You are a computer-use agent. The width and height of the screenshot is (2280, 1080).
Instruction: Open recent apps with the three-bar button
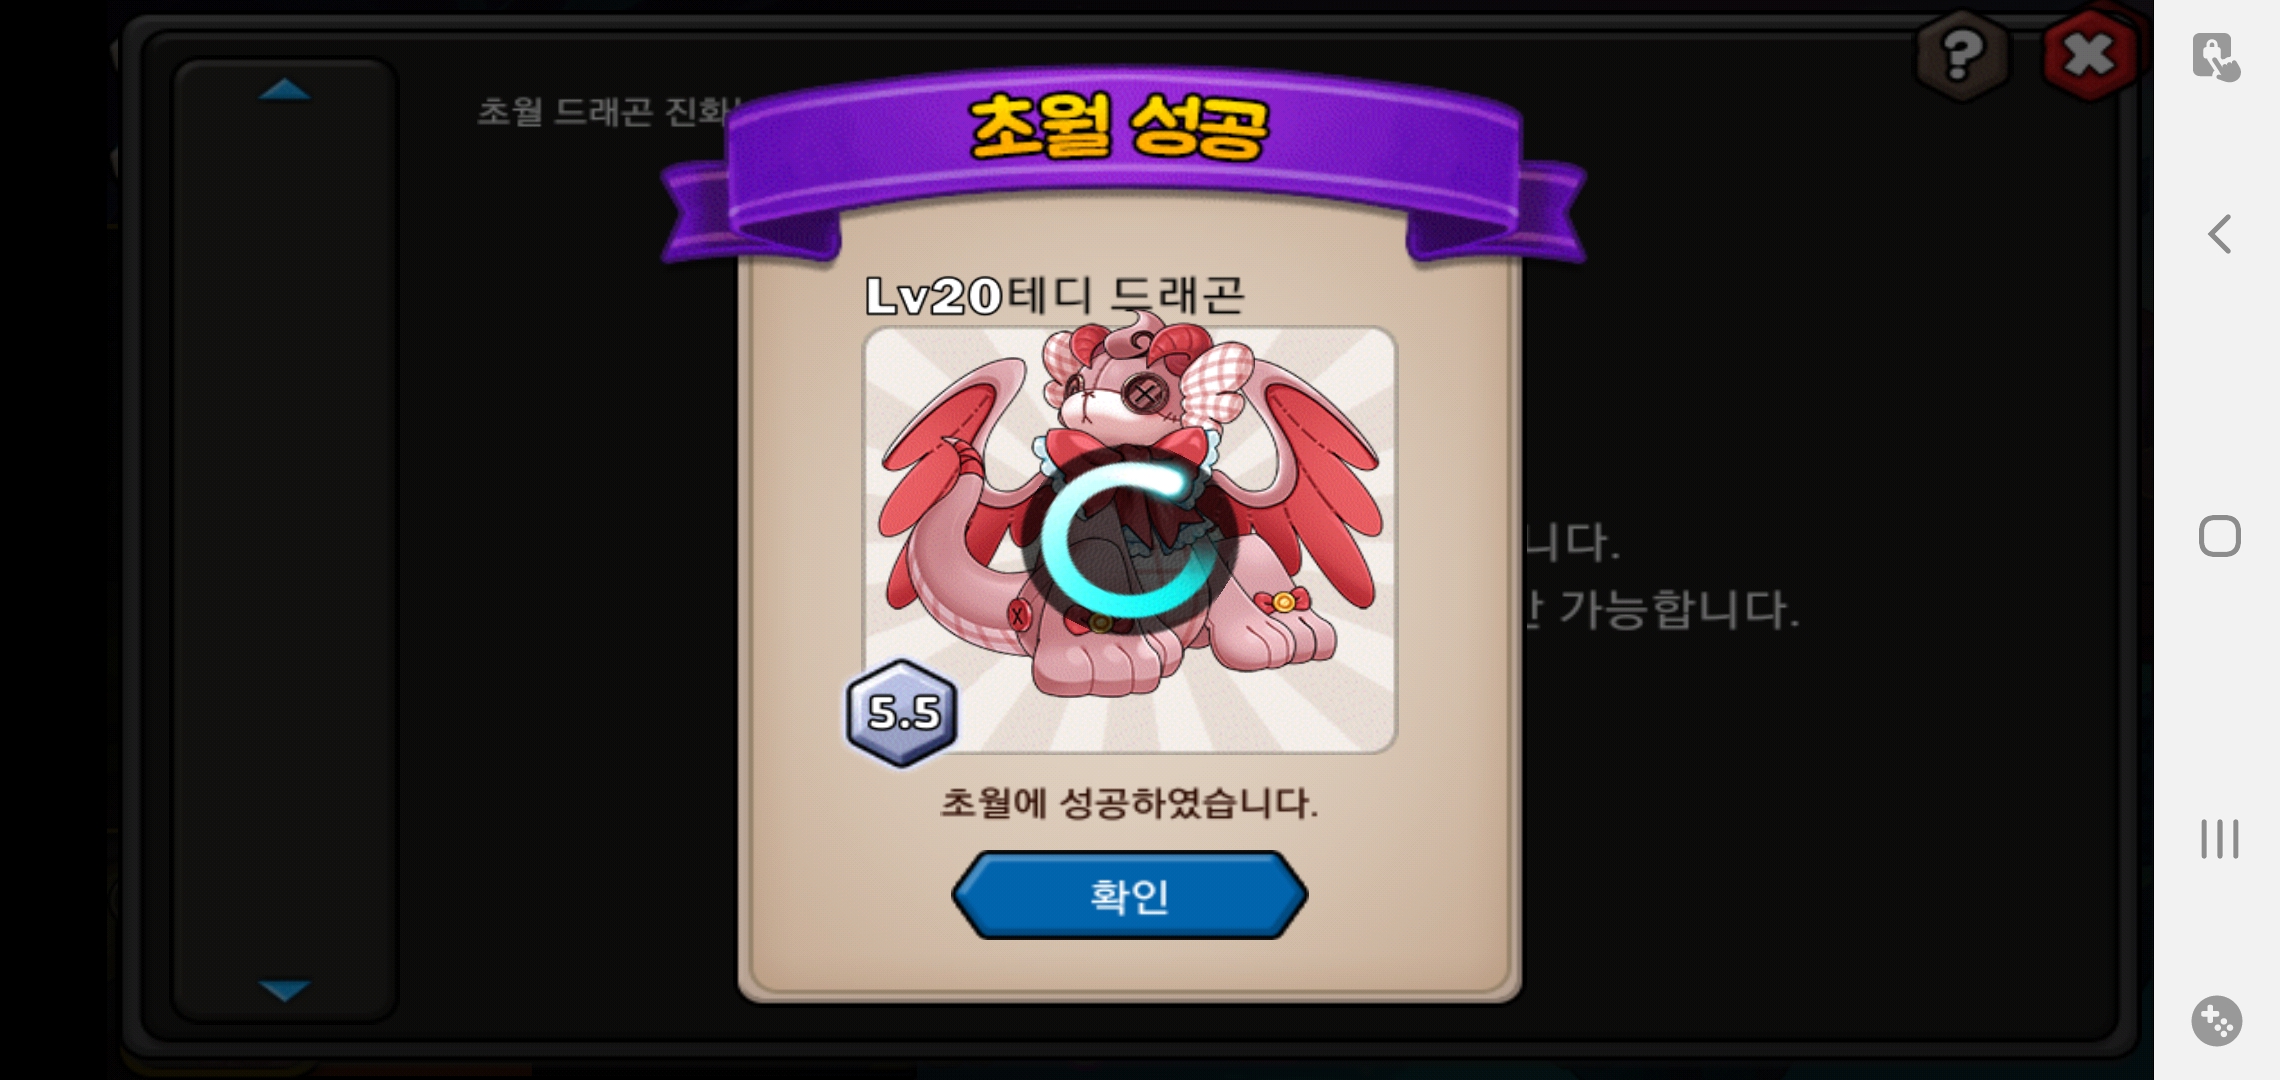pos(2219,838)
